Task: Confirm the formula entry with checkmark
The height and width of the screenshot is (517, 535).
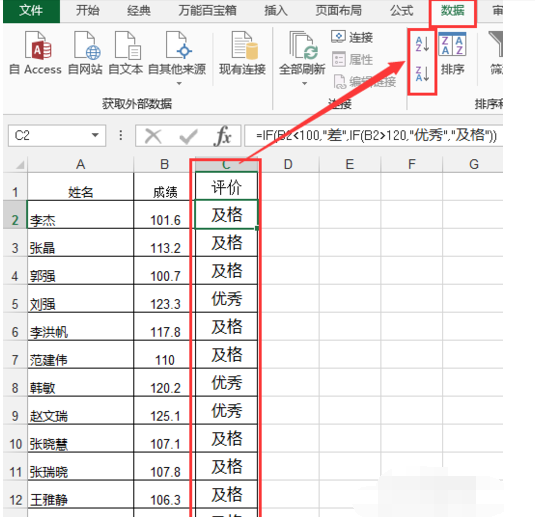Action: pos(188,137)
